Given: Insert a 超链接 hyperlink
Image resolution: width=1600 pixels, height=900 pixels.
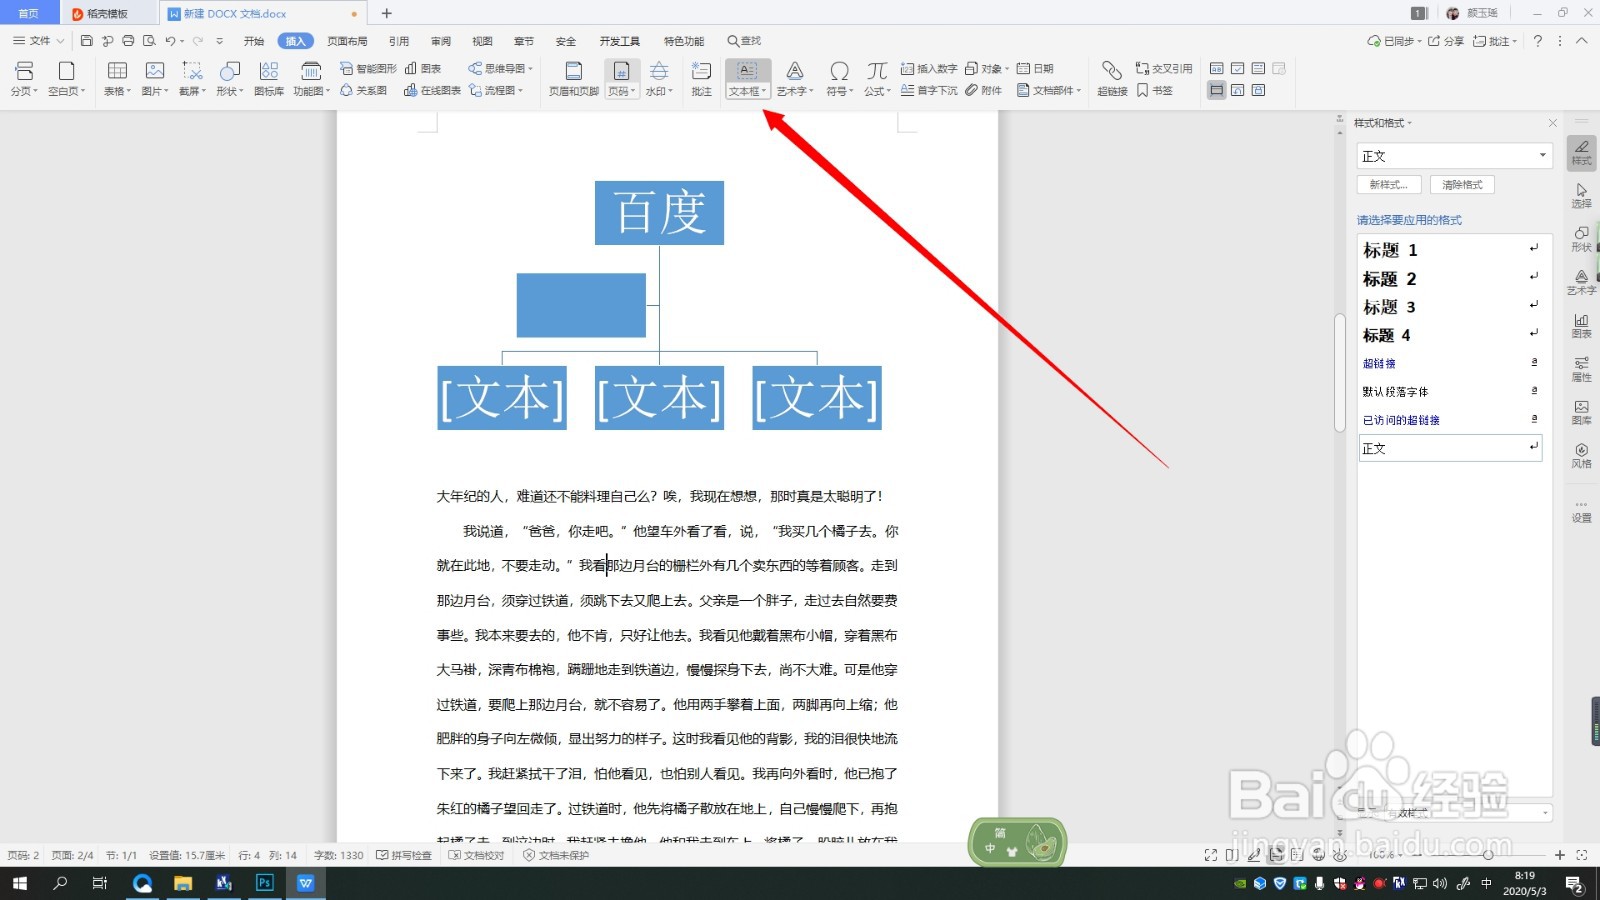Looking at the screenshot, I should coord(1112,78).
